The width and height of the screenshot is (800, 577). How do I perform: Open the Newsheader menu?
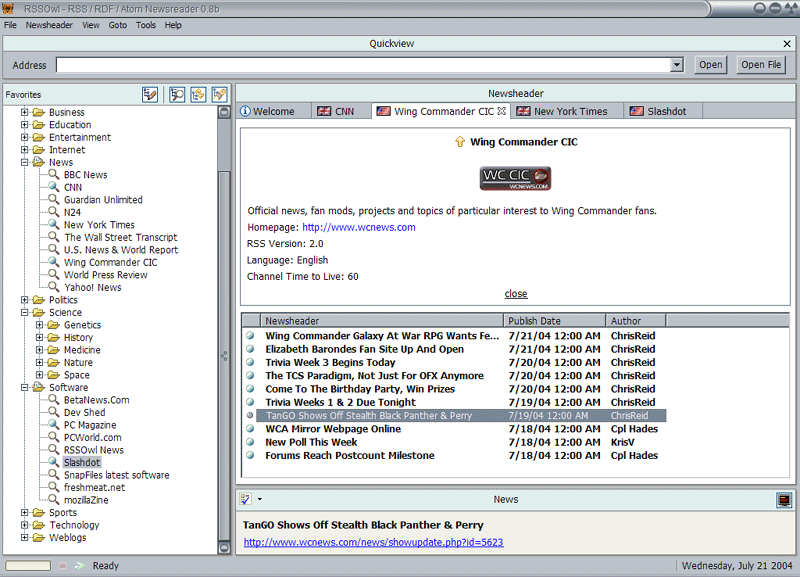tap(49, 25)
